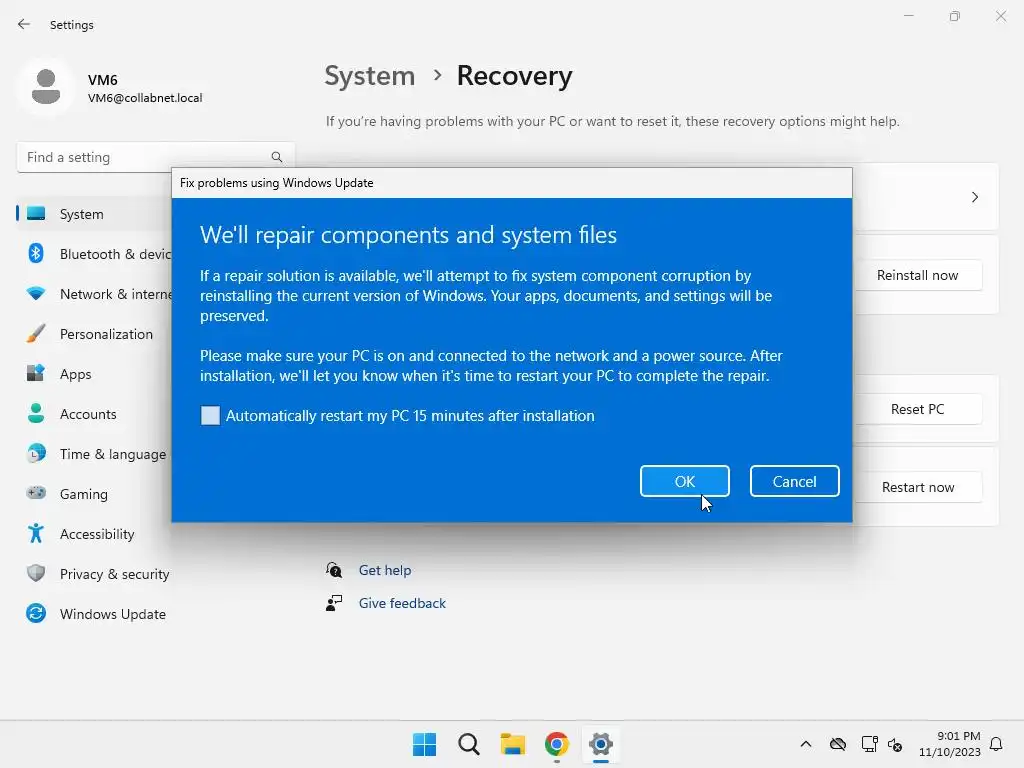The height and width of the screenshot is (768, 1024).
Task: Click the Privacy & security shield icon
Action: [36, 573]
